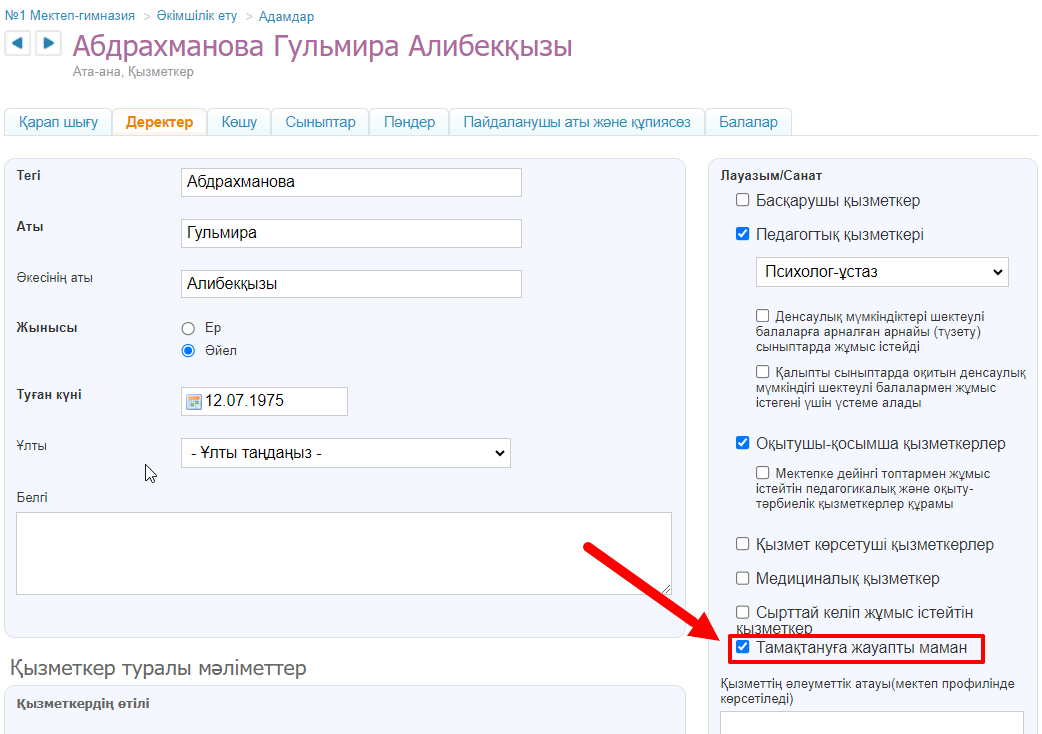This screenshot has height=734, width=1042.
Task: Open Пайдаланушы аты және құпиясөз tab
Action: coord(577,122)
